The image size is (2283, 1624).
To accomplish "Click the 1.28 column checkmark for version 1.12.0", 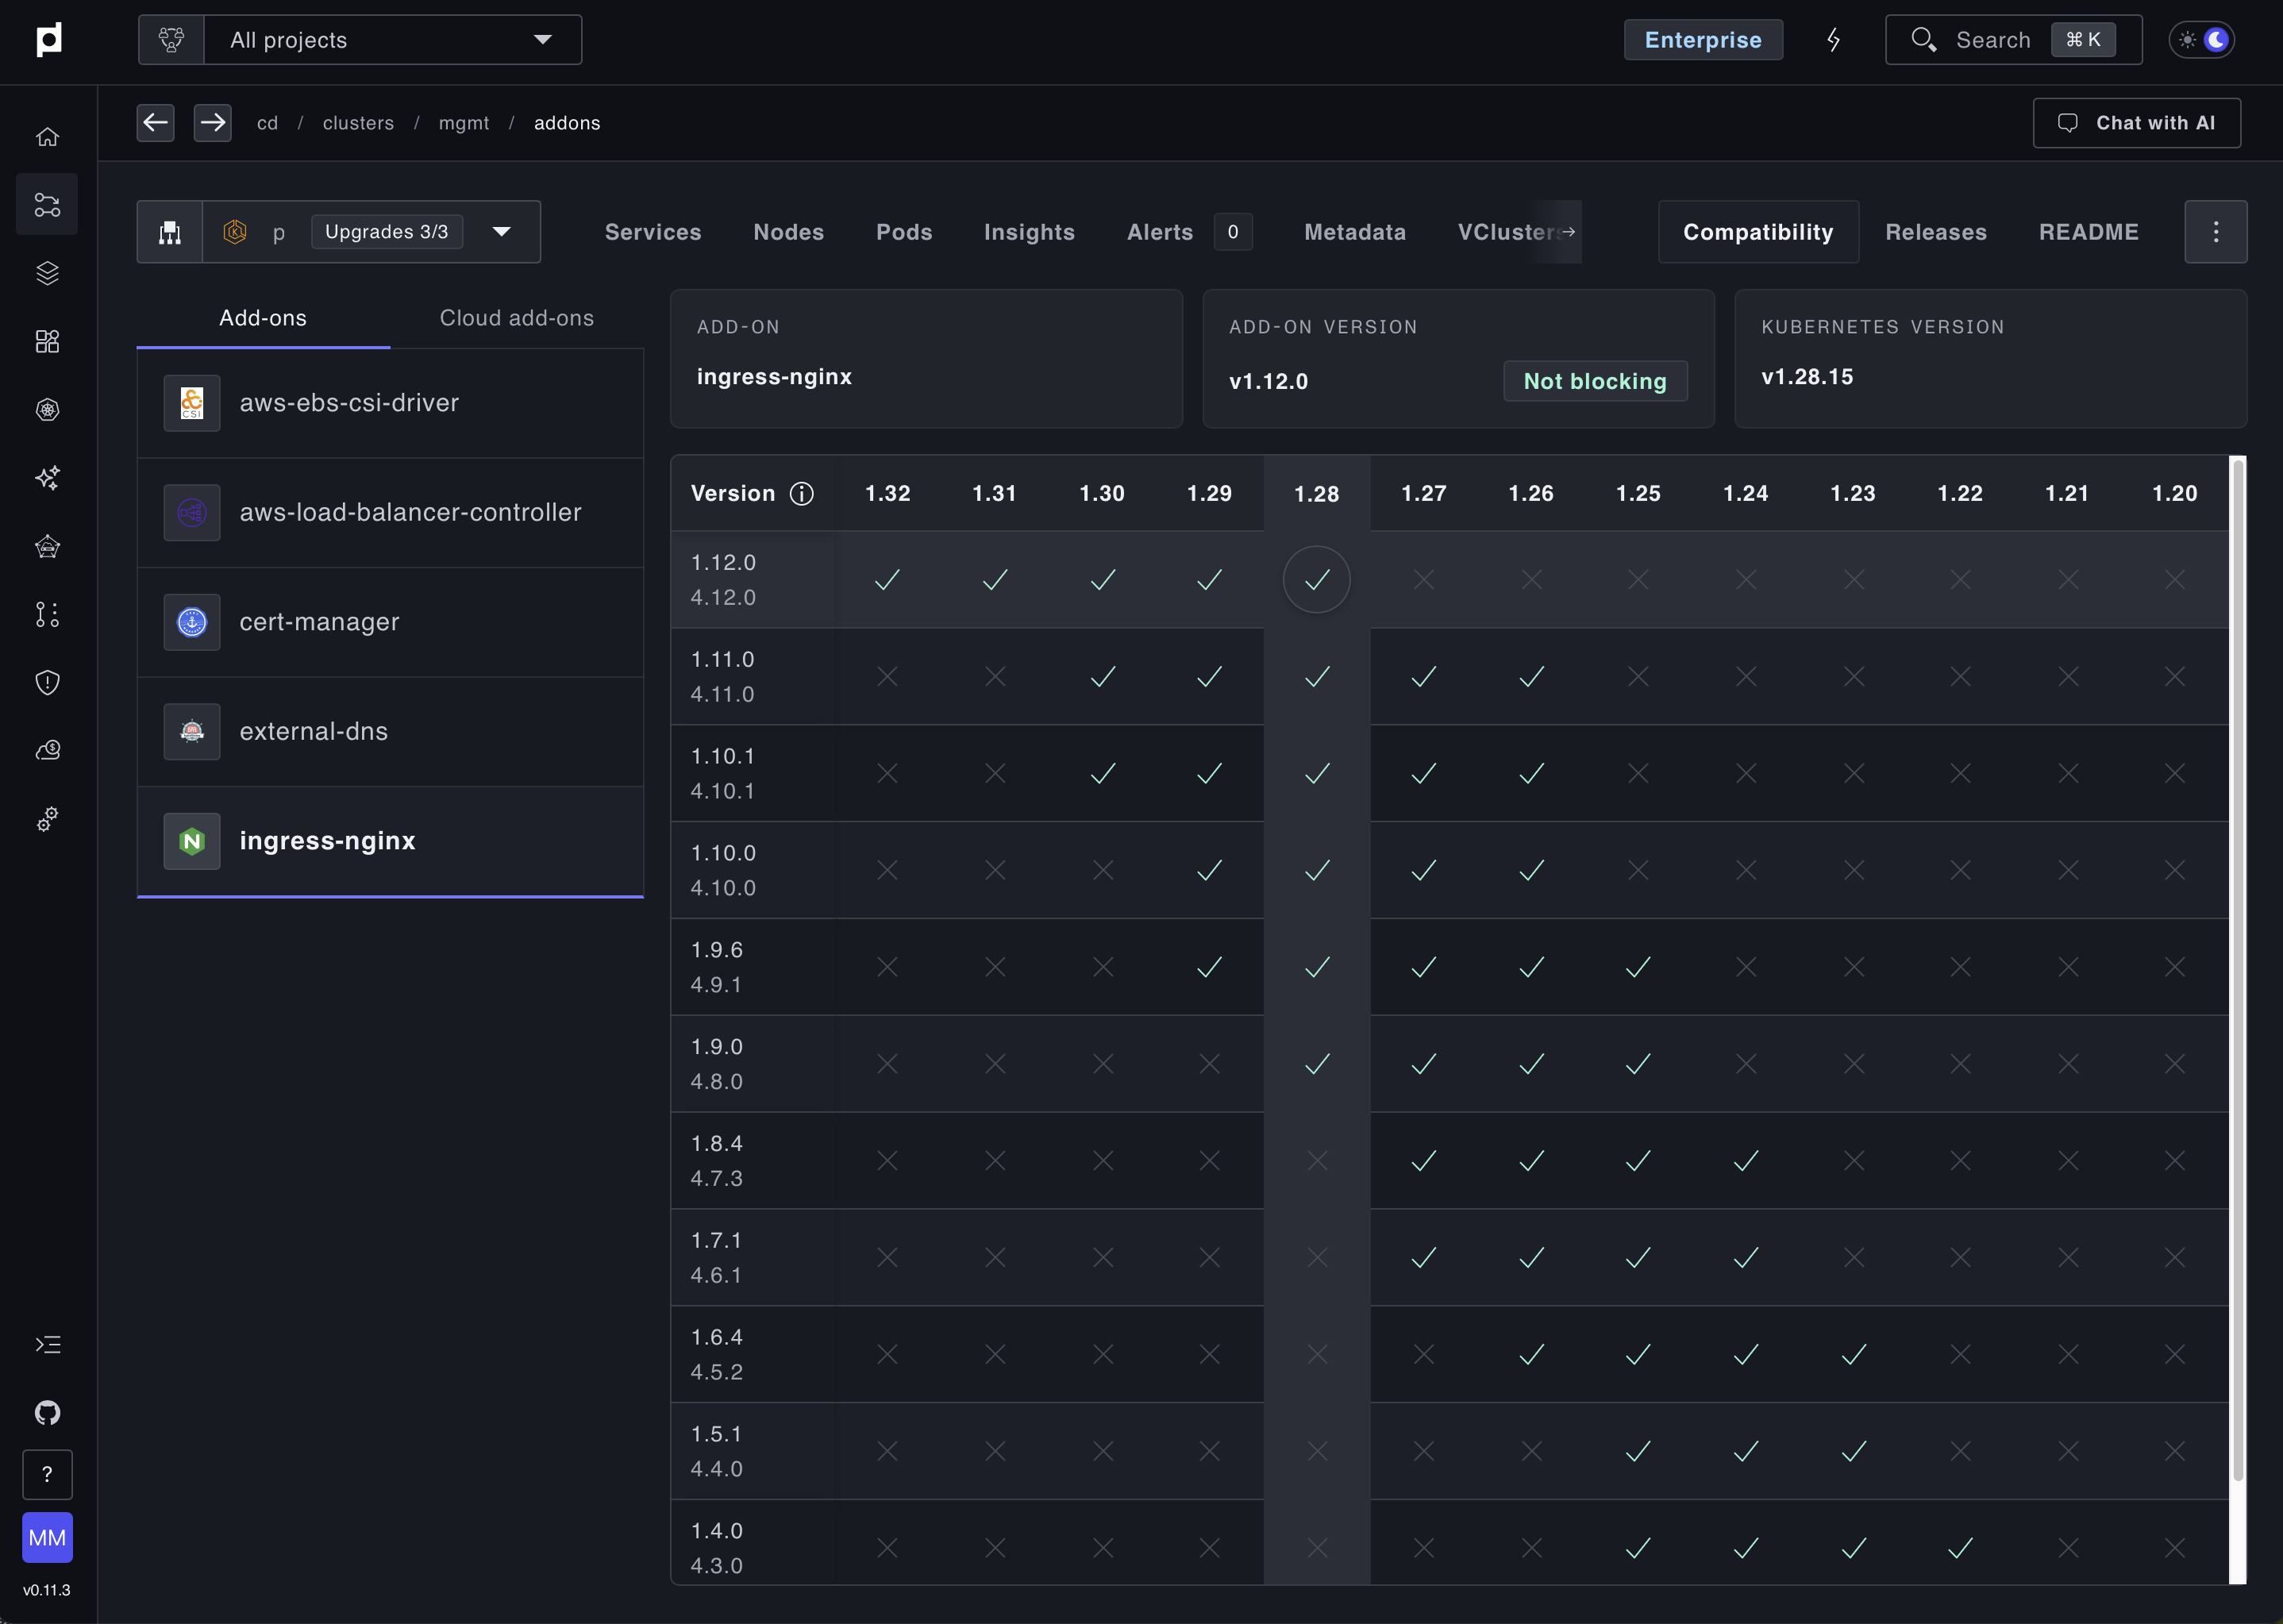I will point(1316,579).
